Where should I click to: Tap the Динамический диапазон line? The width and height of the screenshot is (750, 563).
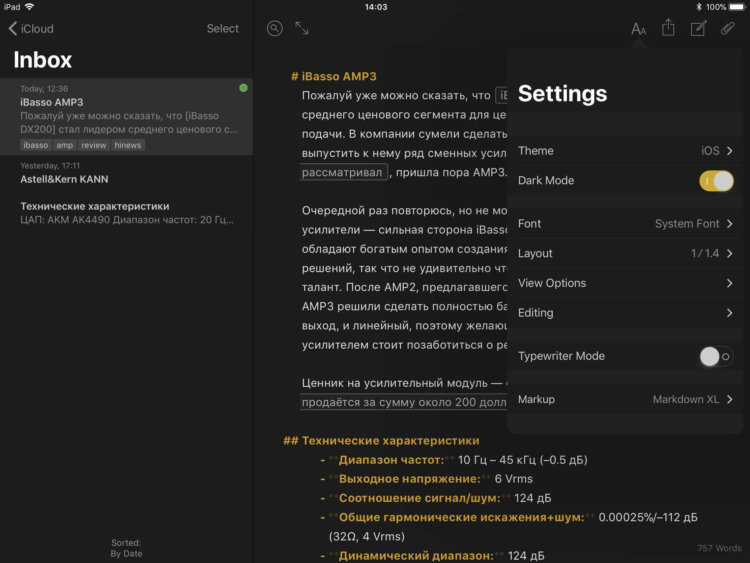point(432,556)
